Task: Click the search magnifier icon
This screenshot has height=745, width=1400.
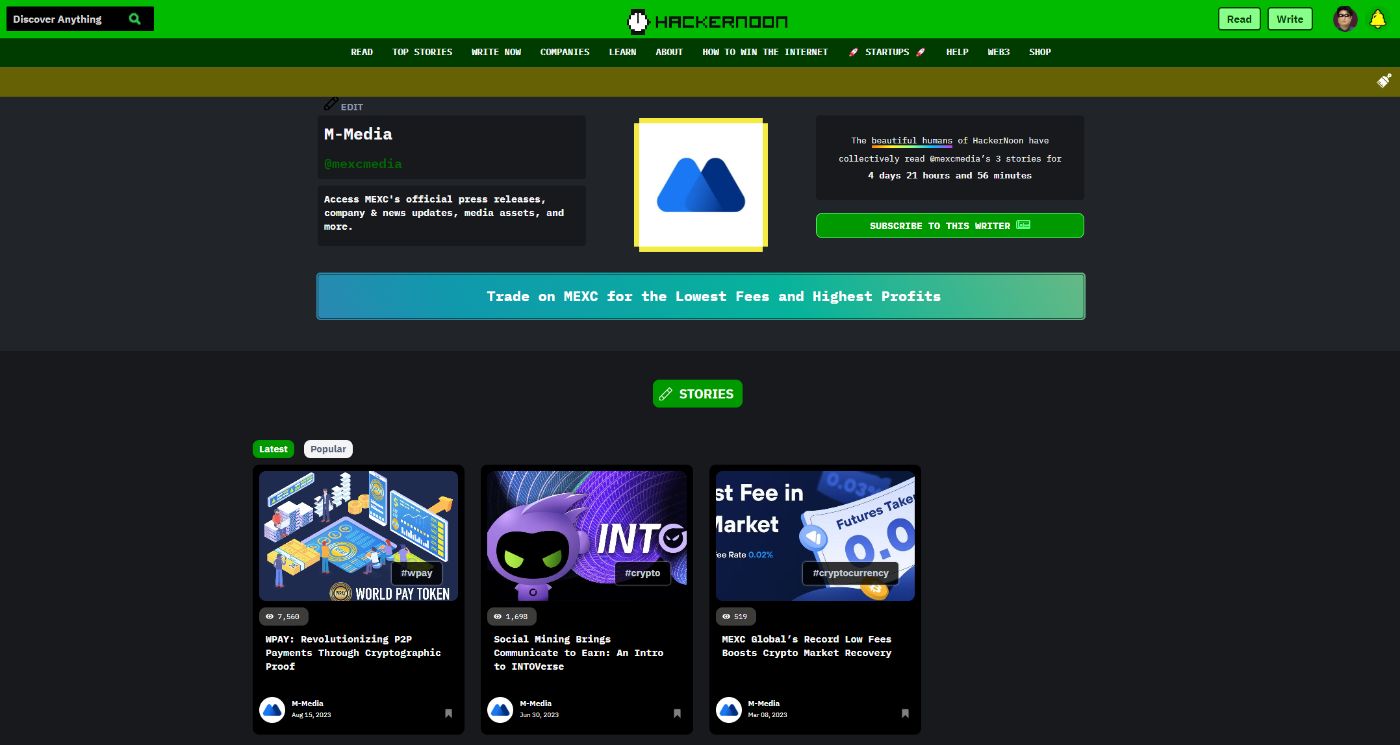Action: (x=135, y=19)
